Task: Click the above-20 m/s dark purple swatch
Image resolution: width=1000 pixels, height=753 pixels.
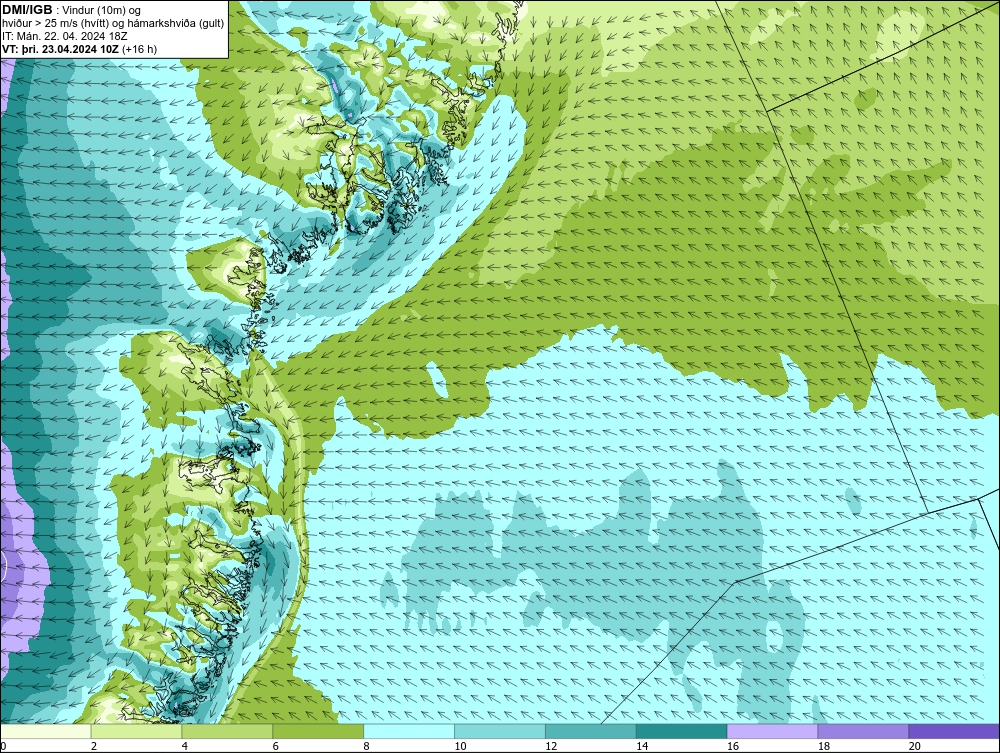Action: click(954, 731)
